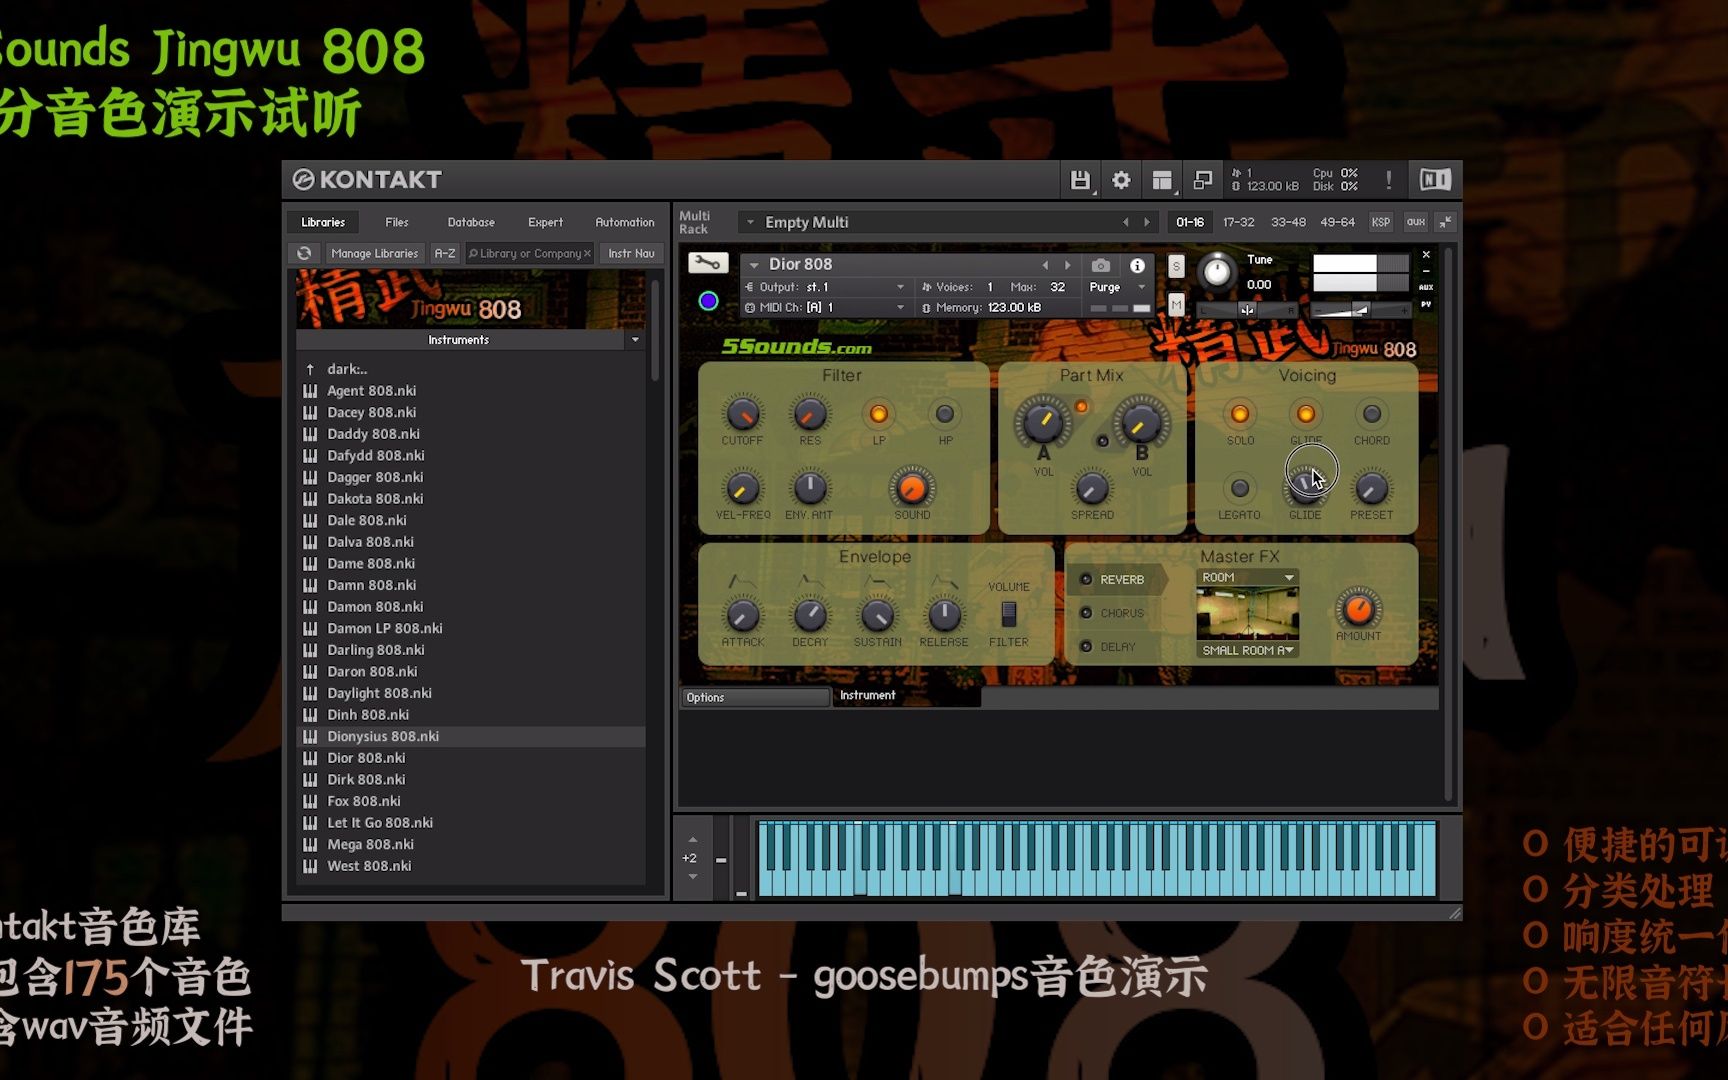1728x1080 pixels.
Task: Click the AUX button in rack header
Action: pyautogui.click(x=1415, y=222)
